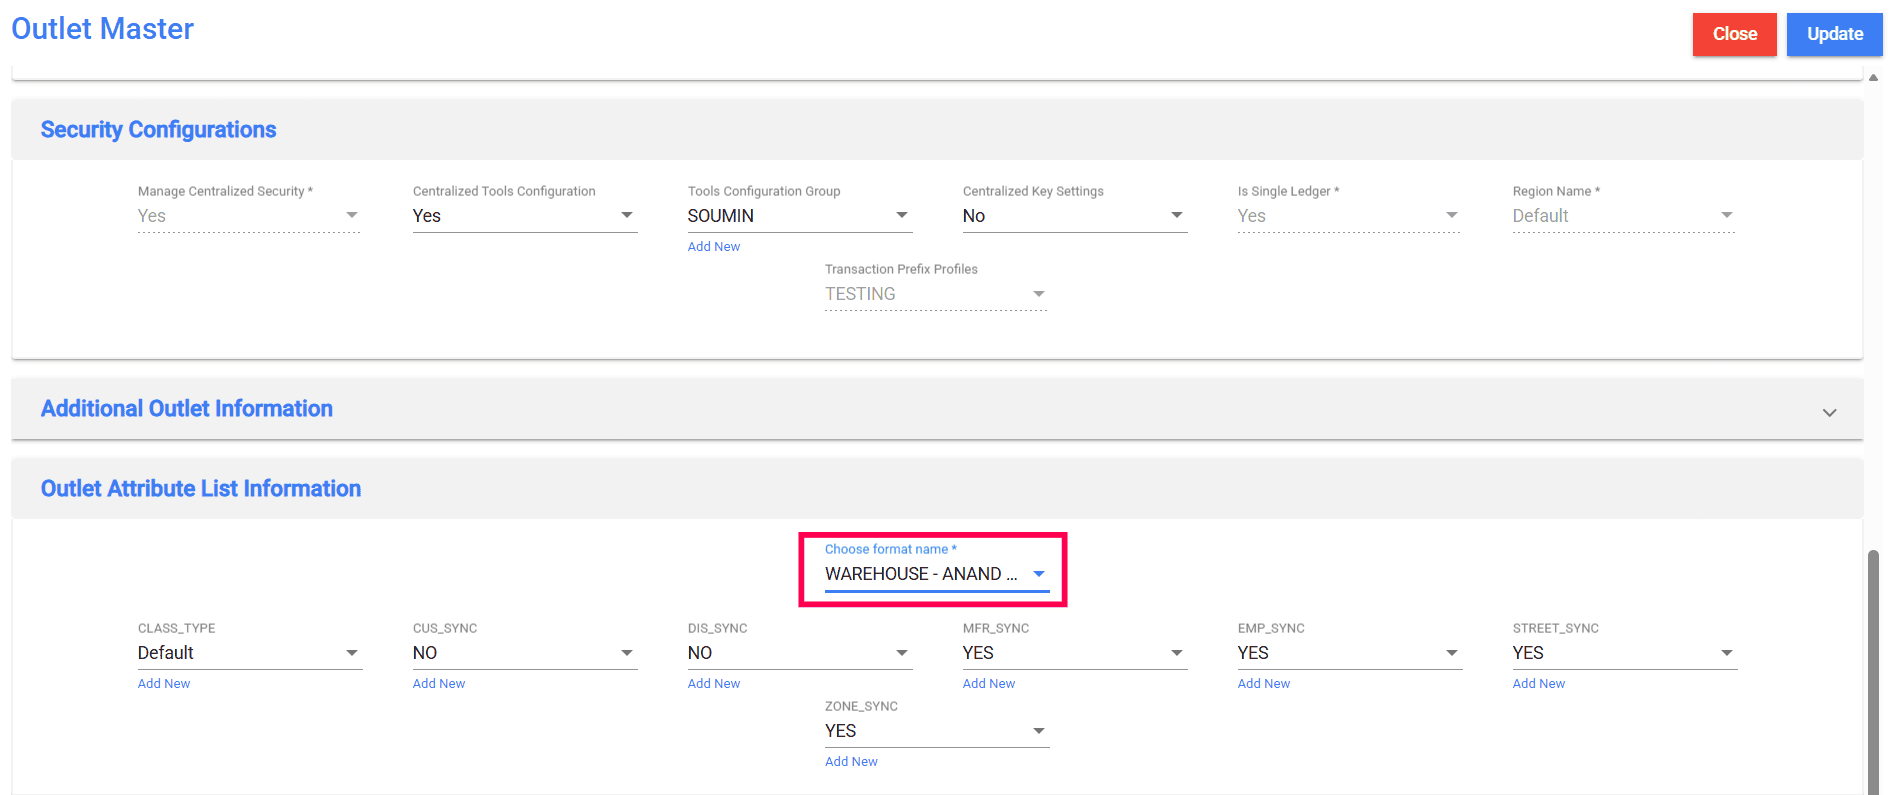Open Centralized Tools Configuration dropdown
This screenshot has height=795, width=1892.
[x=524, y=216]
